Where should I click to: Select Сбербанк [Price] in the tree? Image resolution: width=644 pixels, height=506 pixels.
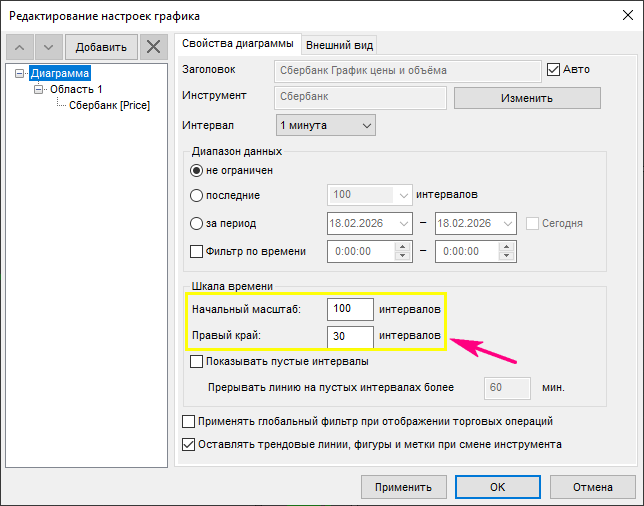tap(109, 105)
